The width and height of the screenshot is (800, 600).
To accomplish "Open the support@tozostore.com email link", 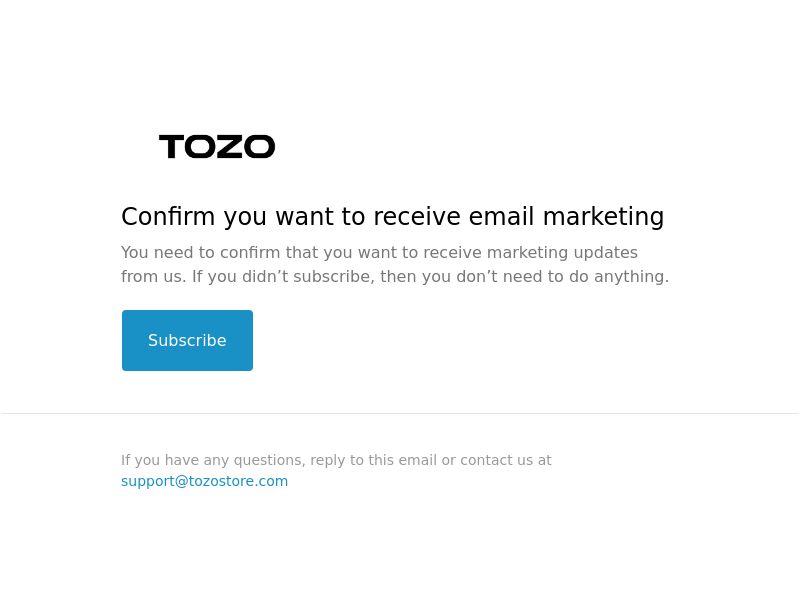I will point(205,481).
